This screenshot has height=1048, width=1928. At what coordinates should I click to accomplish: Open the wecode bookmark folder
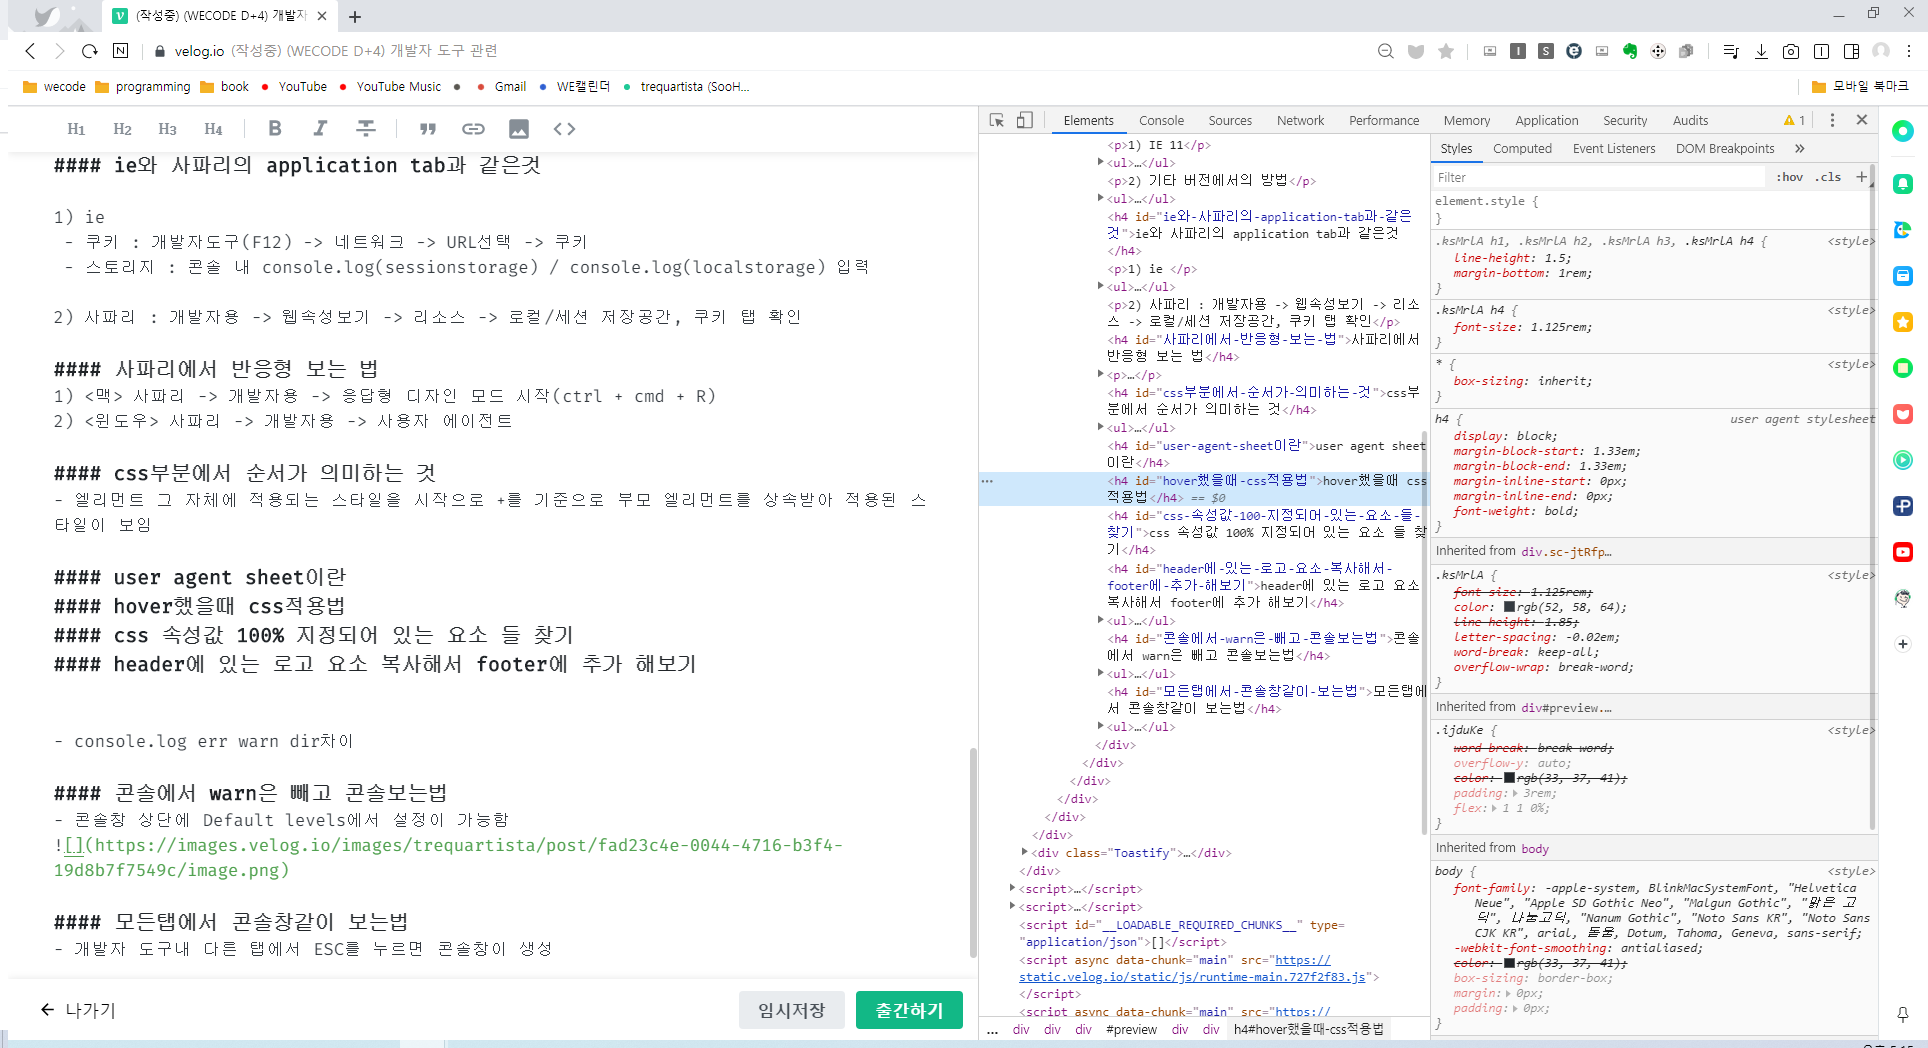point(54,87)
